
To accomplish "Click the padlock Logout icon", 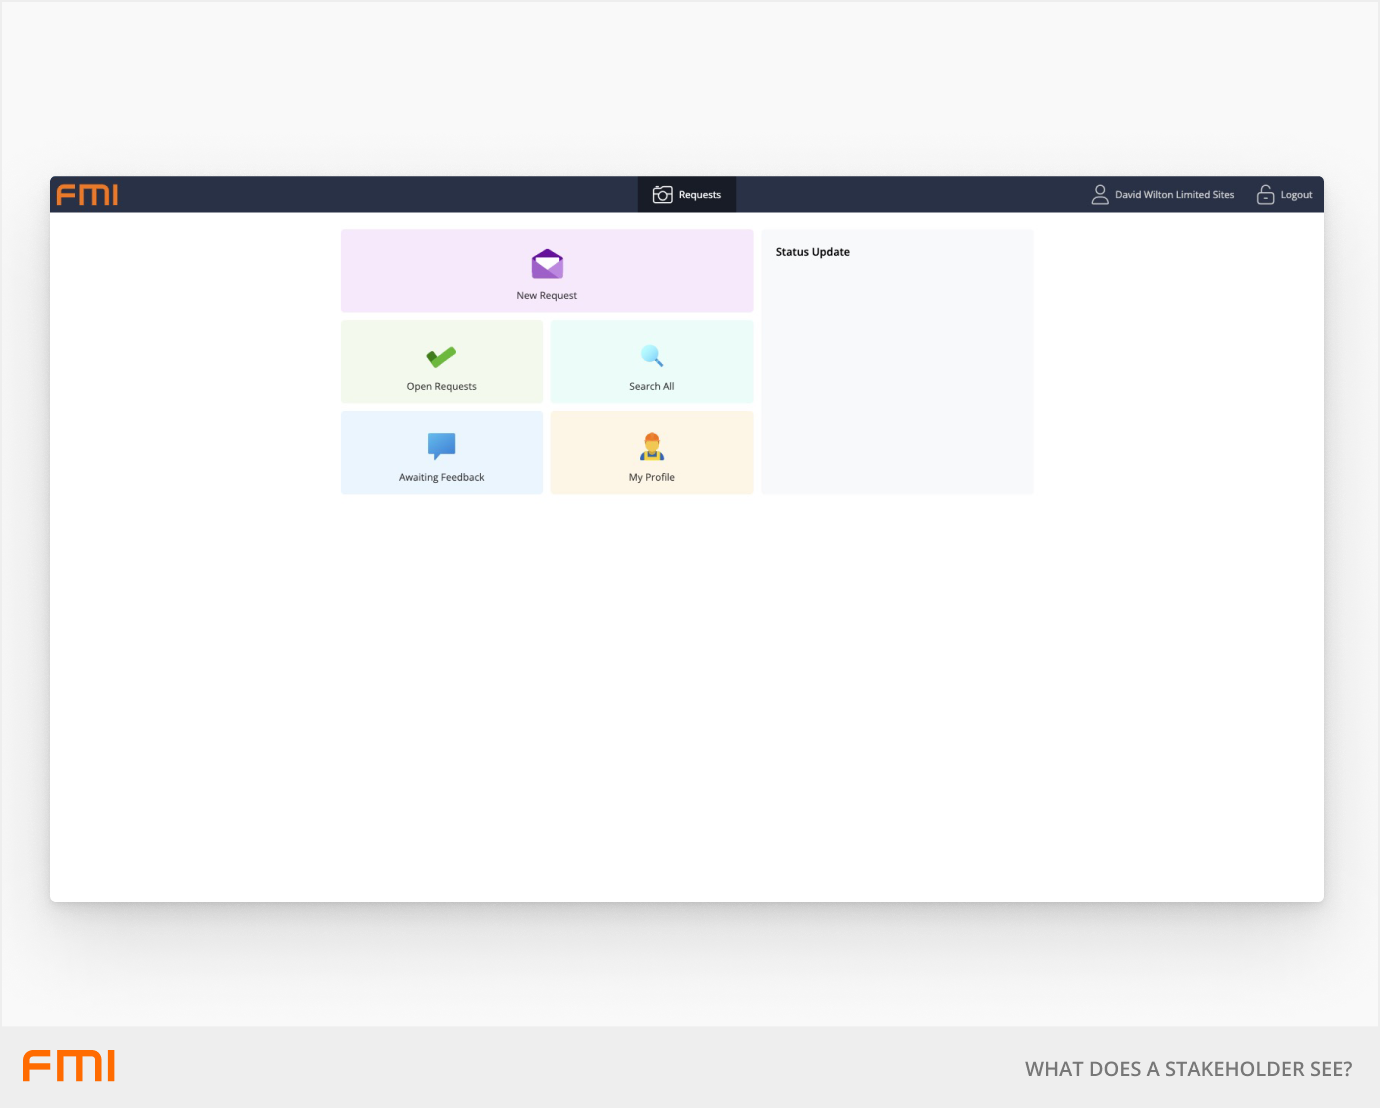I will [x=1265, y=195].
